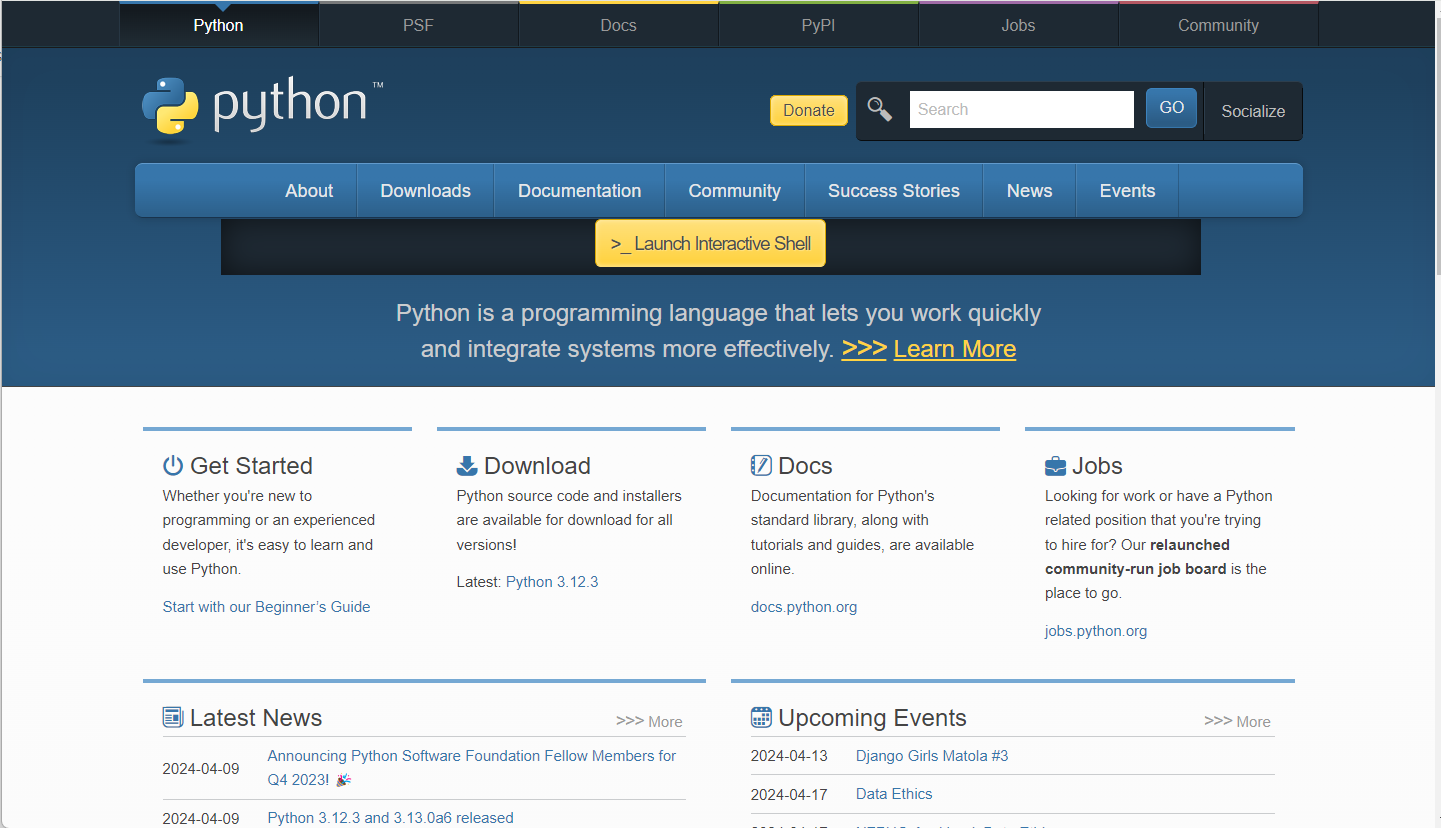1441x828 pixels.
Task: Open the Django Girls Matola #3 event
Action: point(931,755)
